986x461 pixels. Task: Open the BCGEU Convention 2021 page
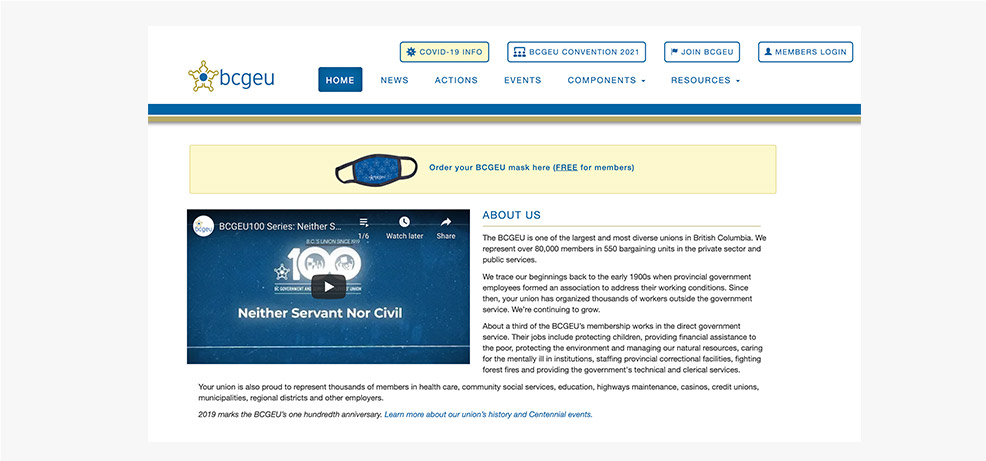pyautogui.click(x=576, y=52)
